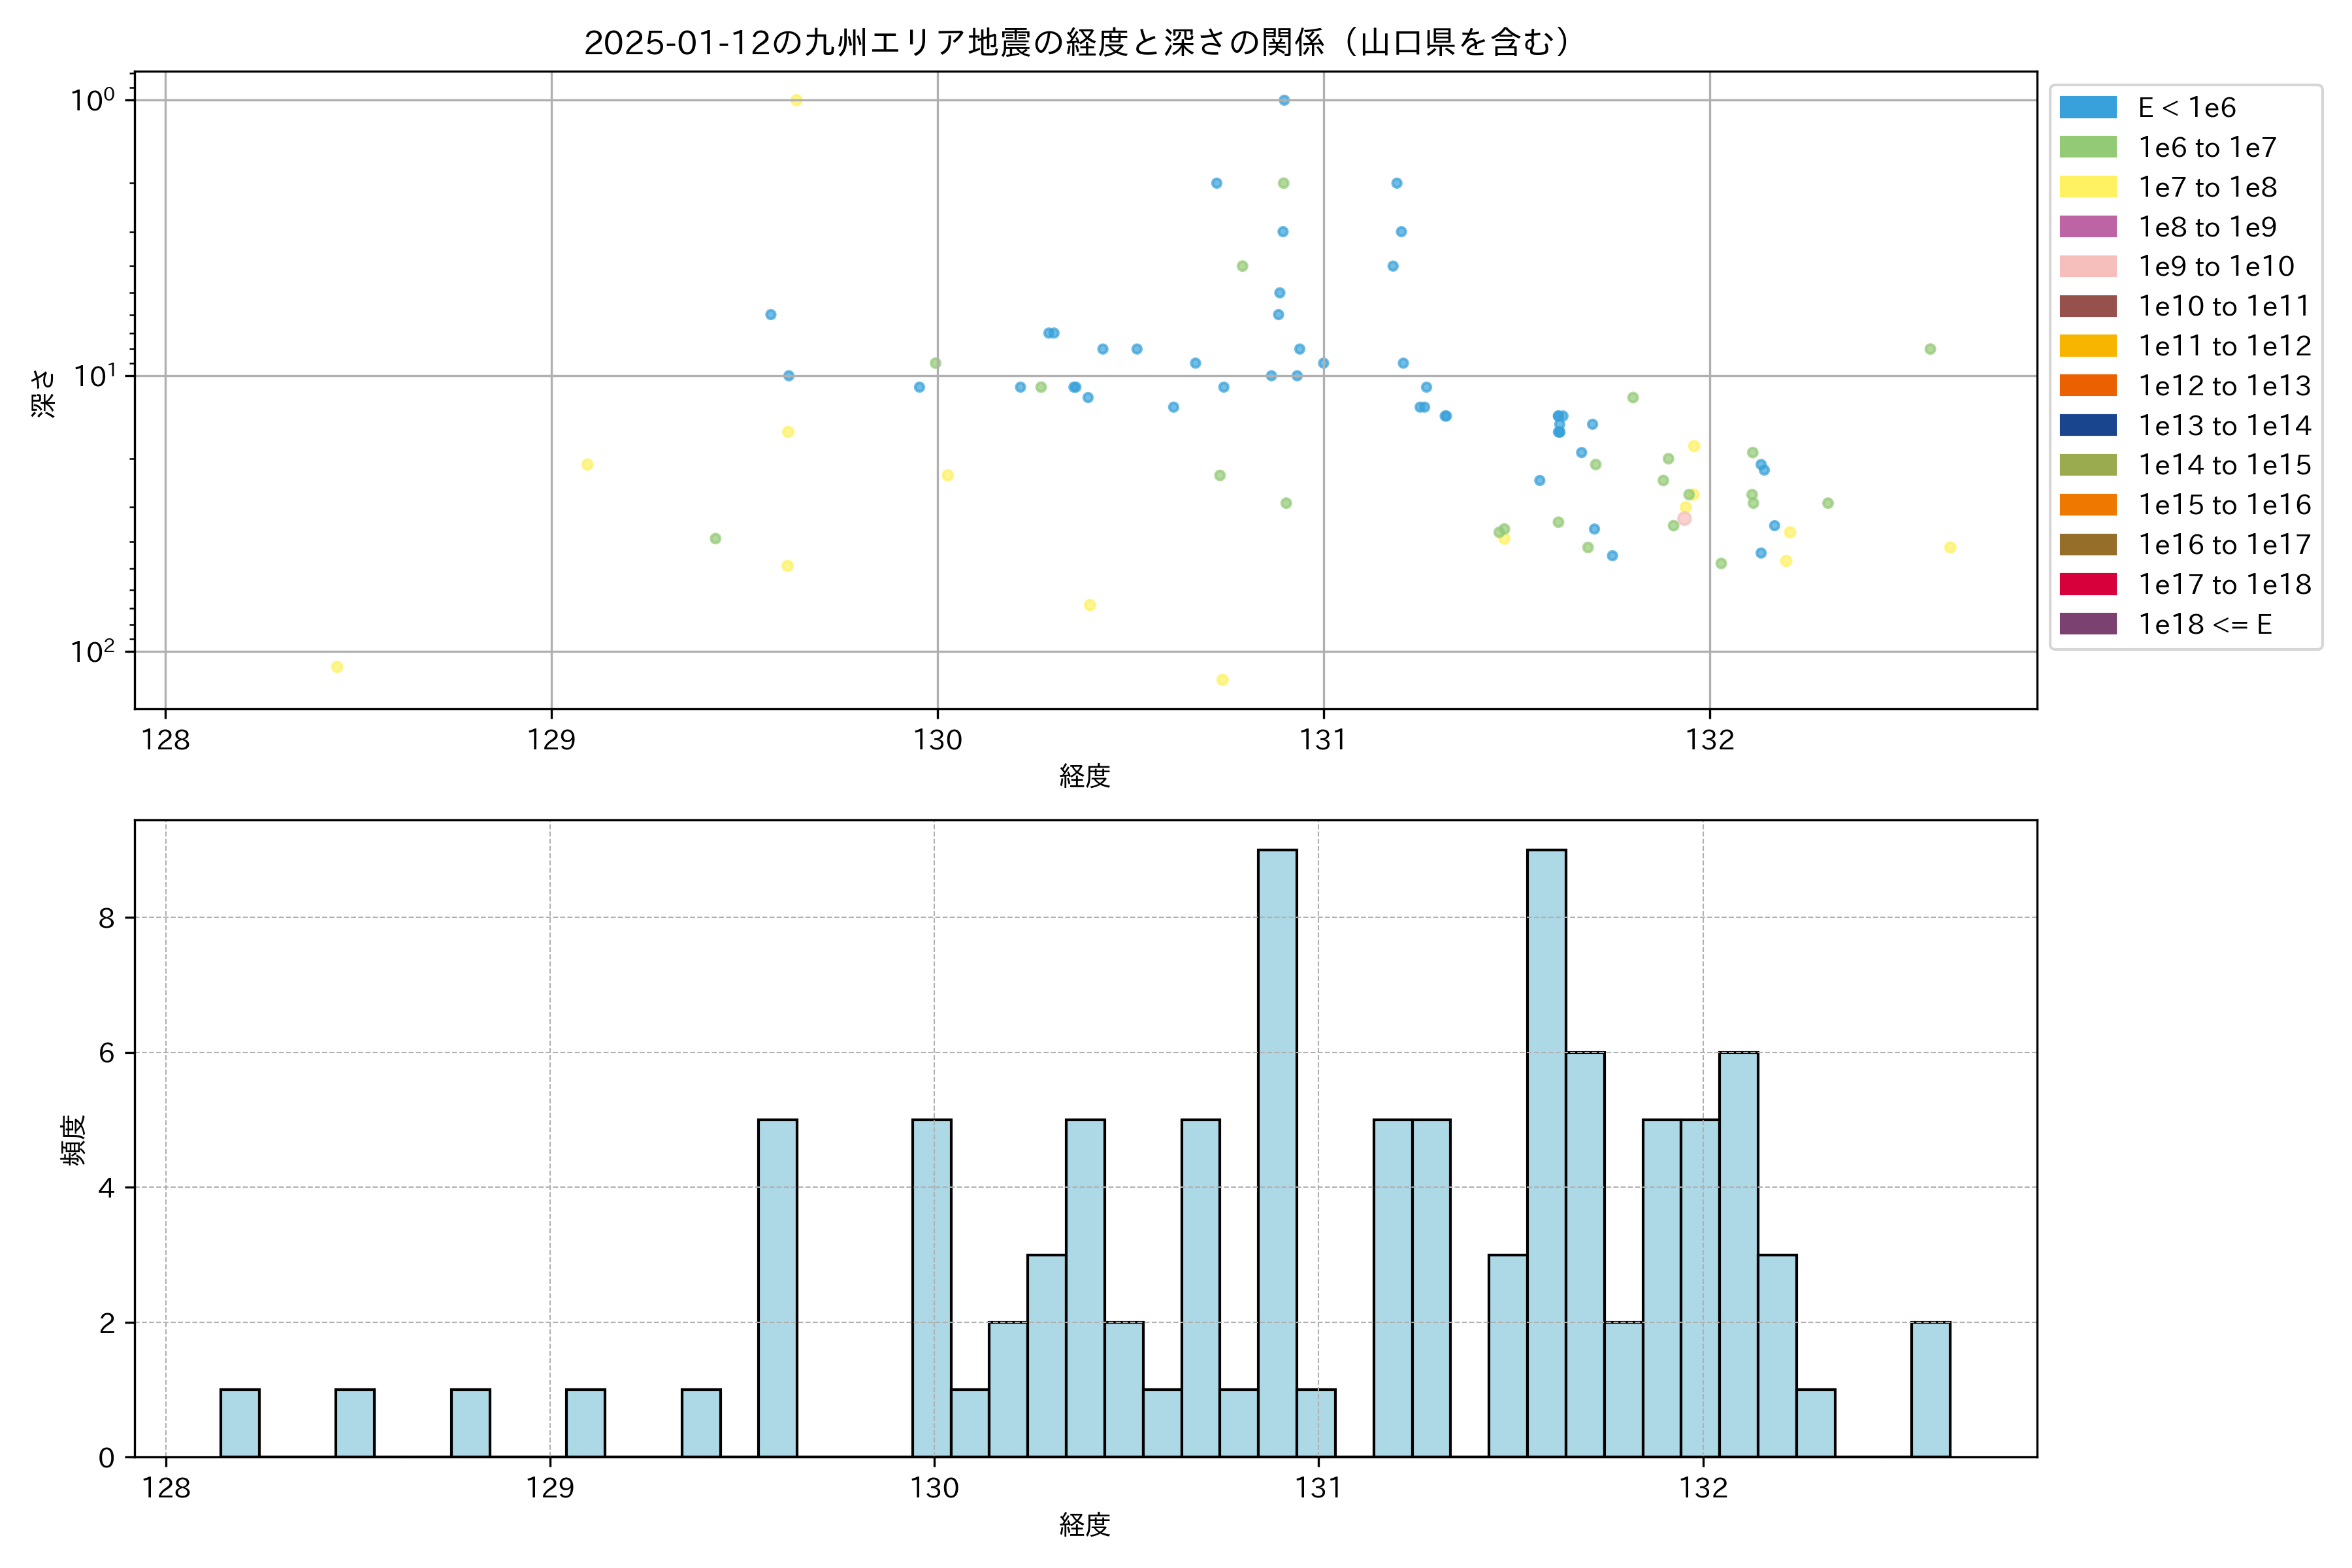Viewport: 2352px width, 1568px height.
Task: Click the 1e18 <= E legend label
Action: click(2205, 624)
